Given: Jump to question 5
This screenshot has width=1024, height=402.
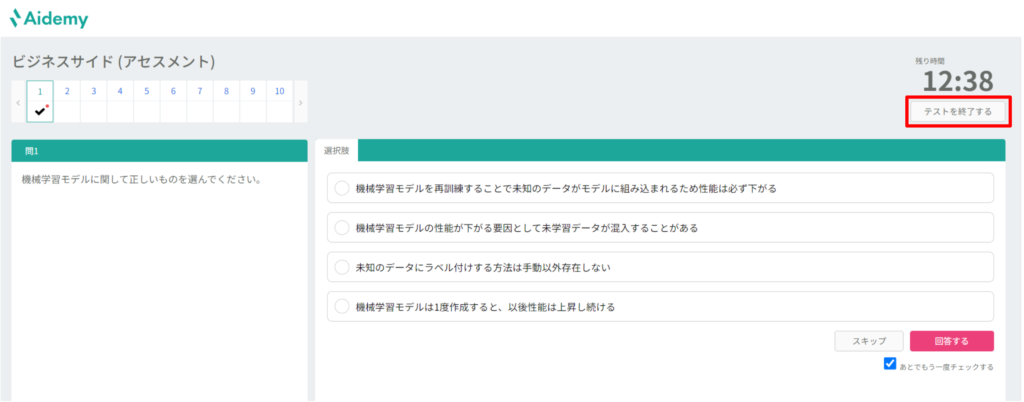Looking at the screenshot, I should 147,91.
